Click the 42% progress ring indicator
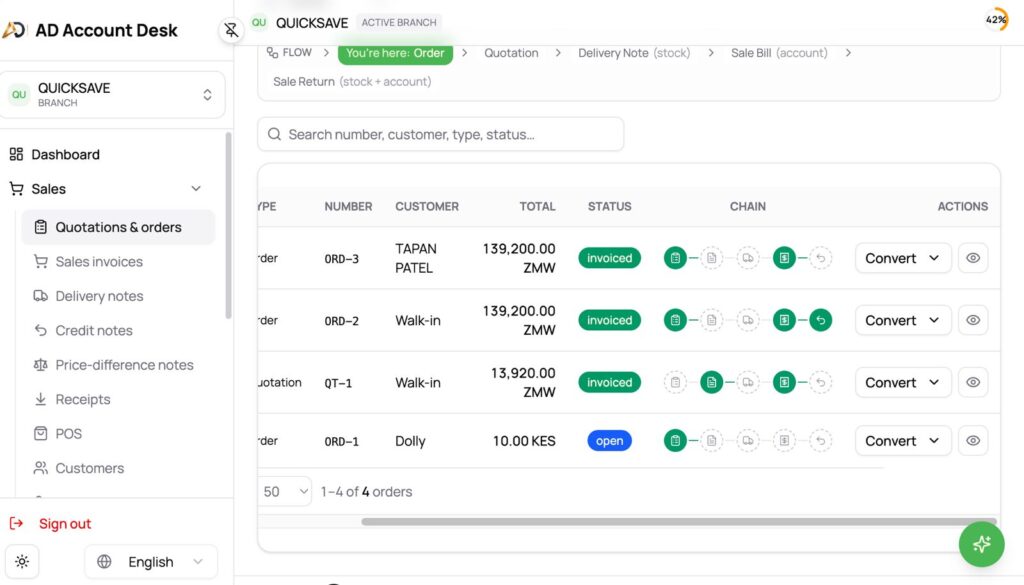 click(x=996, y=20)
